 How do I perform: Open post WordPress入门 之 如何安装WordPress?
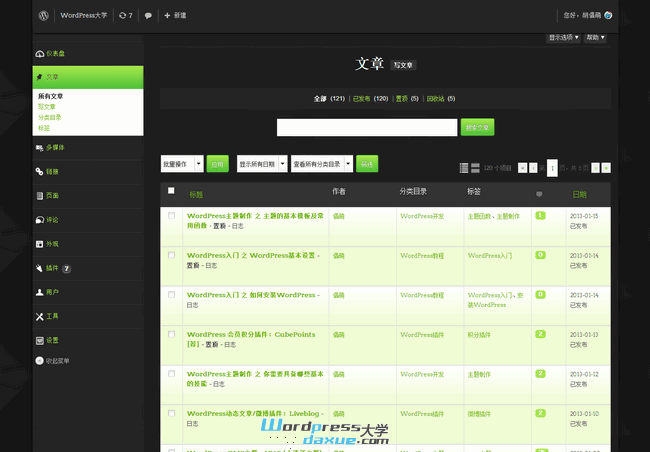[x=253, y=295]
